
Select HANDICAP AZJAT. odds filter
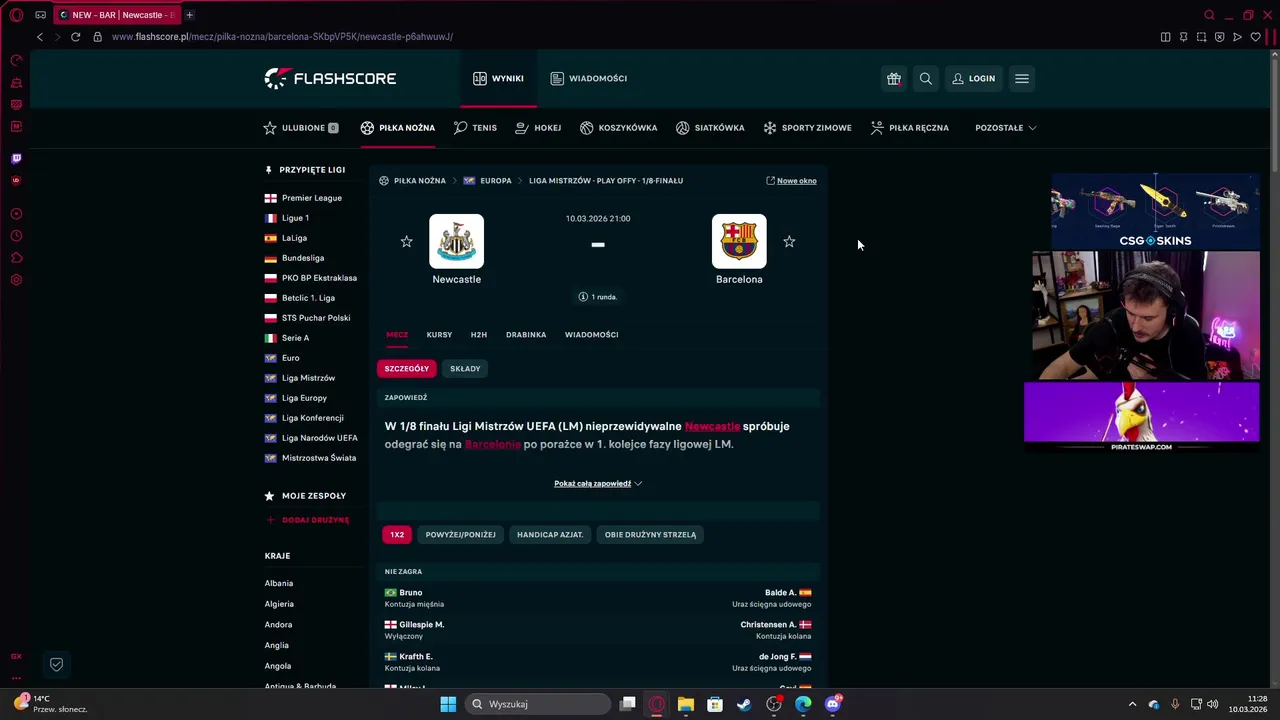[550, 535]
